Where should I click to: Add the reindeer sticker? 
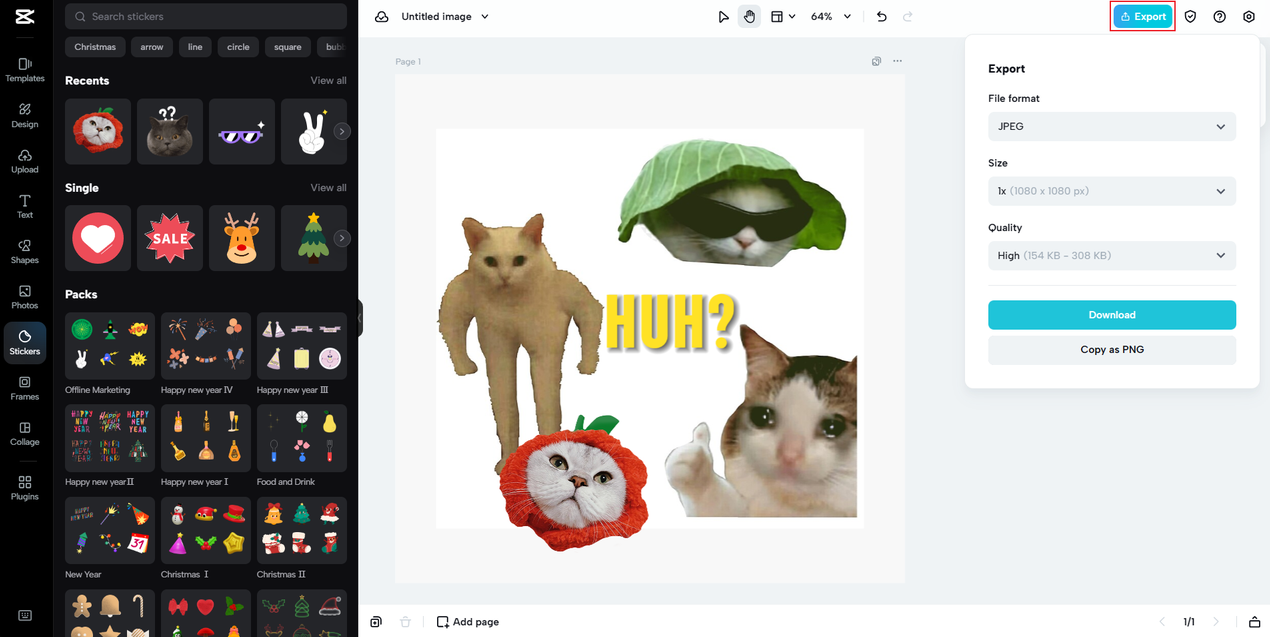pos(242,238)
